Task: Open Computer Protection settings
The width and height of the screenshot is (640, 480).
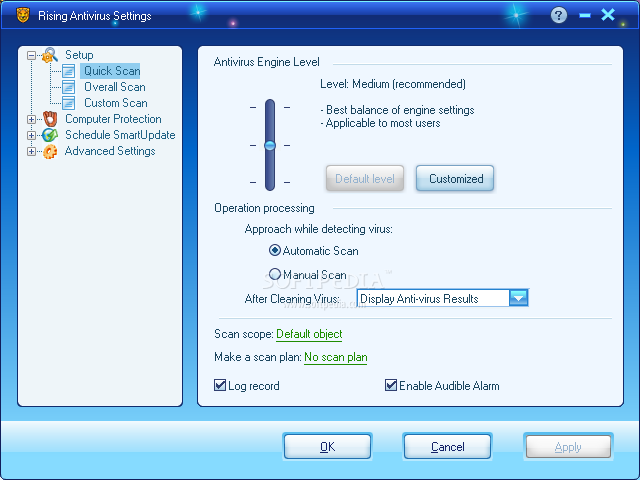Action: pos(113,119)
